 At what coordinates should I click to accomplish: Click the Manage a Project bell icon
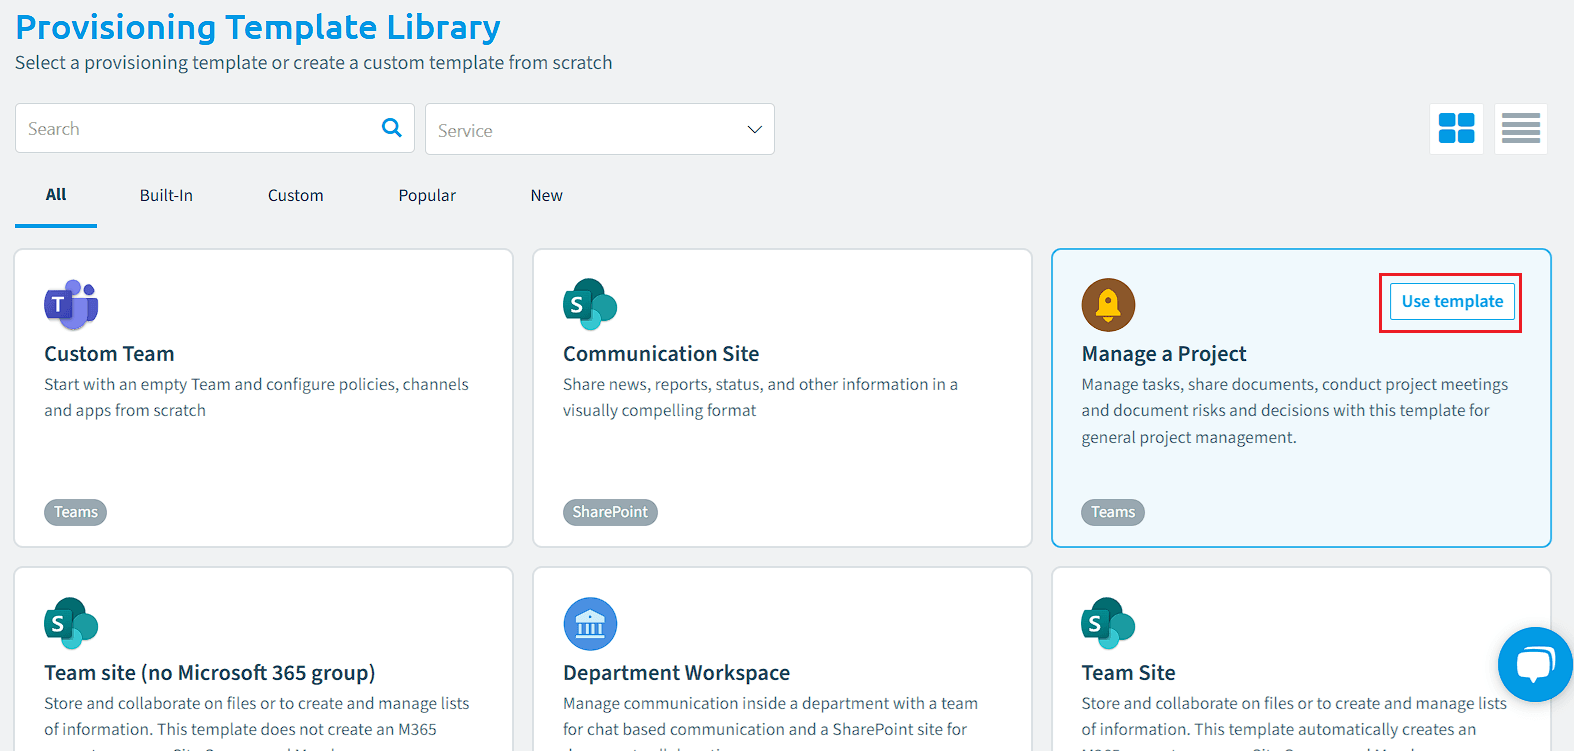pyautogui.click(x=1108, y=304)
